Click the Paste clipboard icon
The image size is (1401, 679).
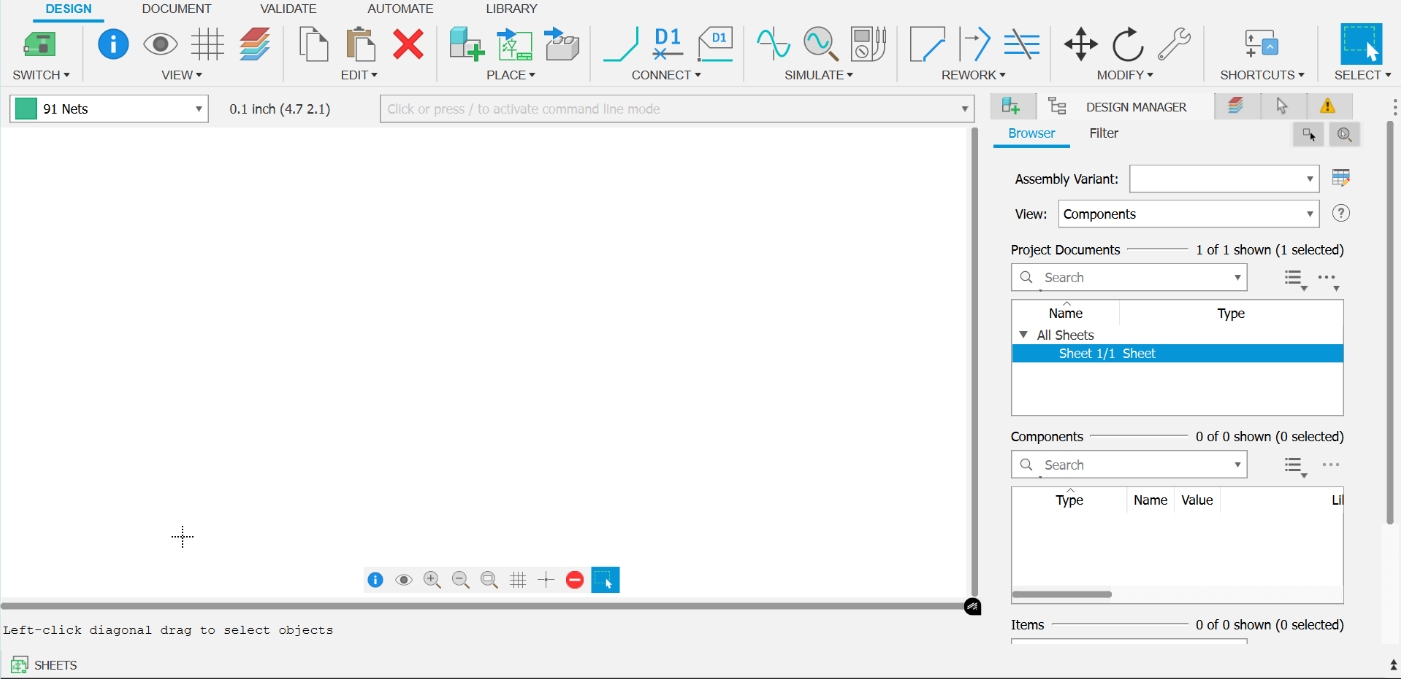360,44
